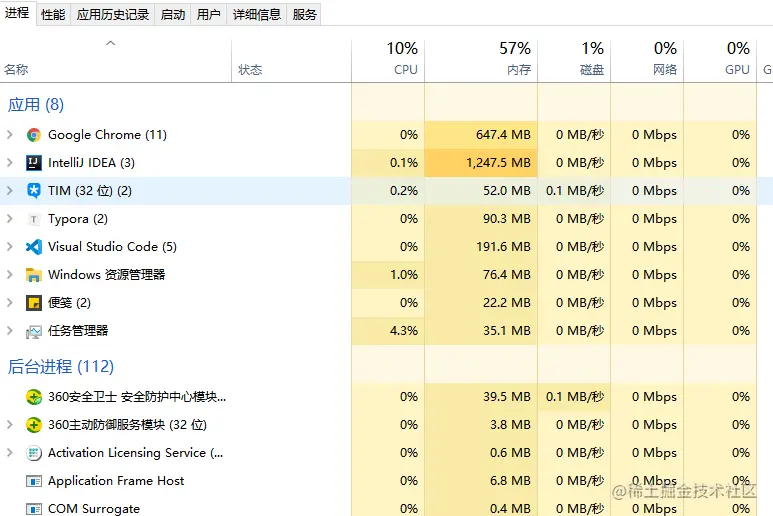Screen dimensions: 773x516
Task: Select the Application Frame Host name
Action: coord(116,481)
